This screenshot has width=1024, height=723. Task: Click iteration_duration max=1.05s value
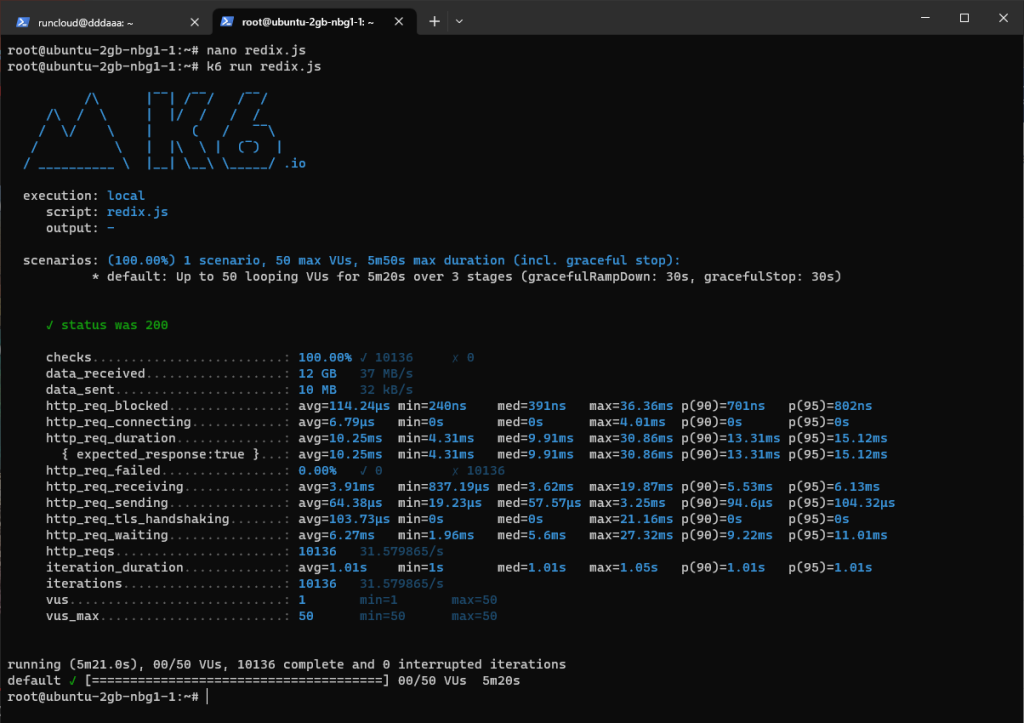(624, 568)
